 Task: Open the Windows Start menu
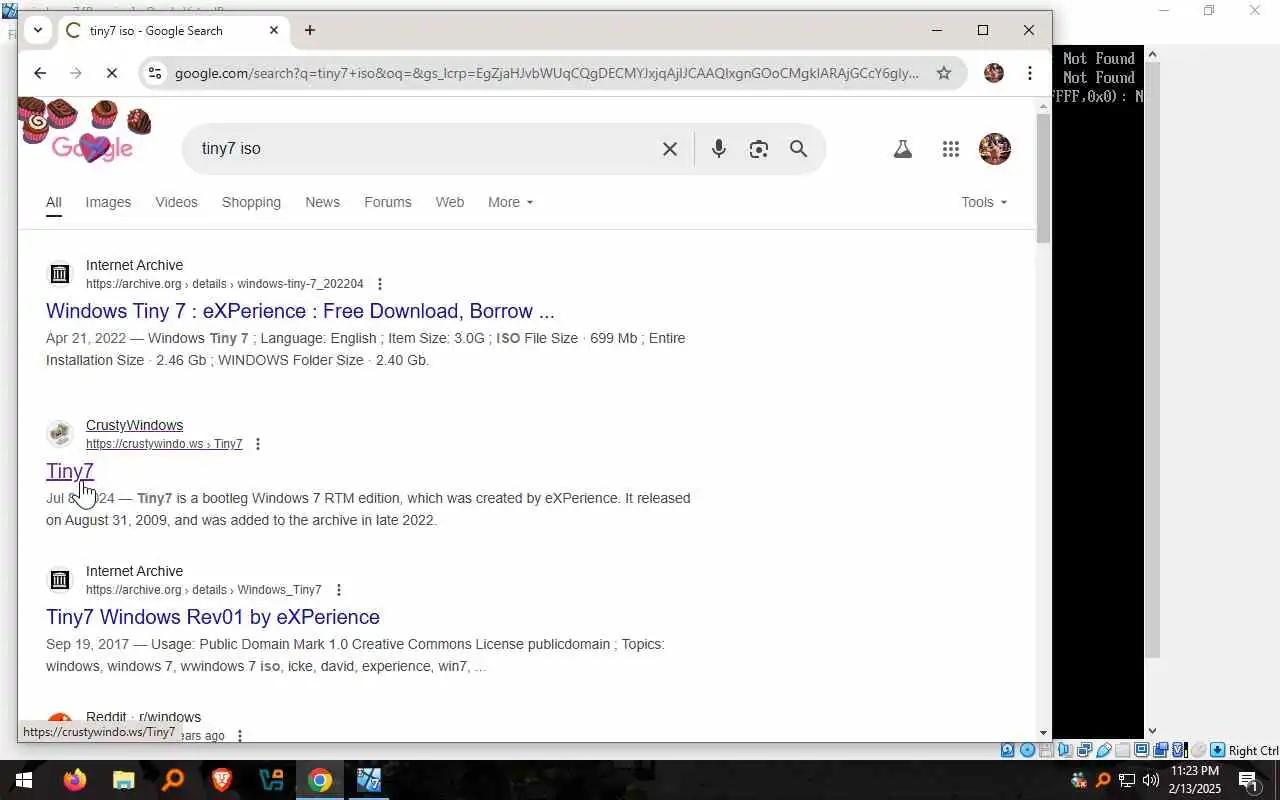tap(24, 780)
